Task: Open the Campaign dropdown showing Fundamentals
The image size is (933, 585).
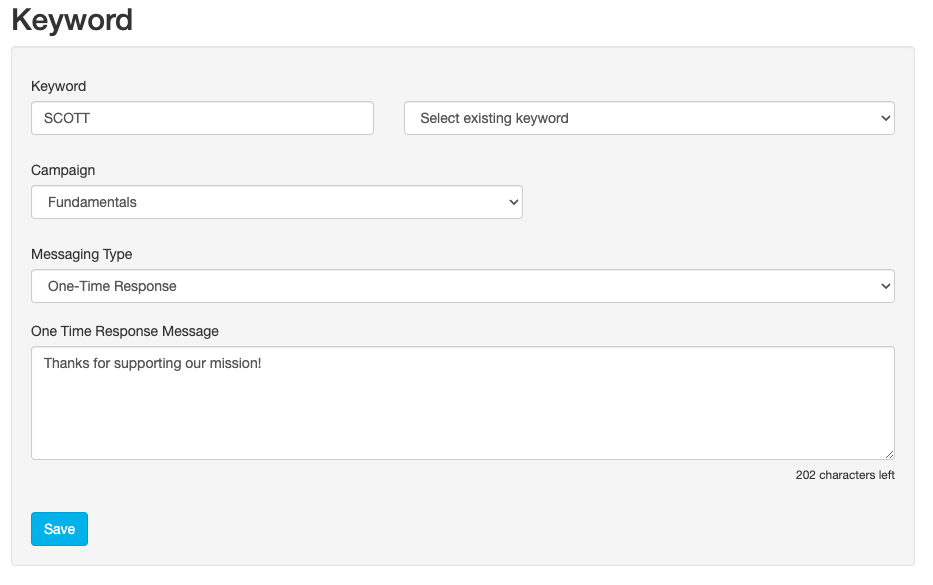Action: click(x=276, y=202)
